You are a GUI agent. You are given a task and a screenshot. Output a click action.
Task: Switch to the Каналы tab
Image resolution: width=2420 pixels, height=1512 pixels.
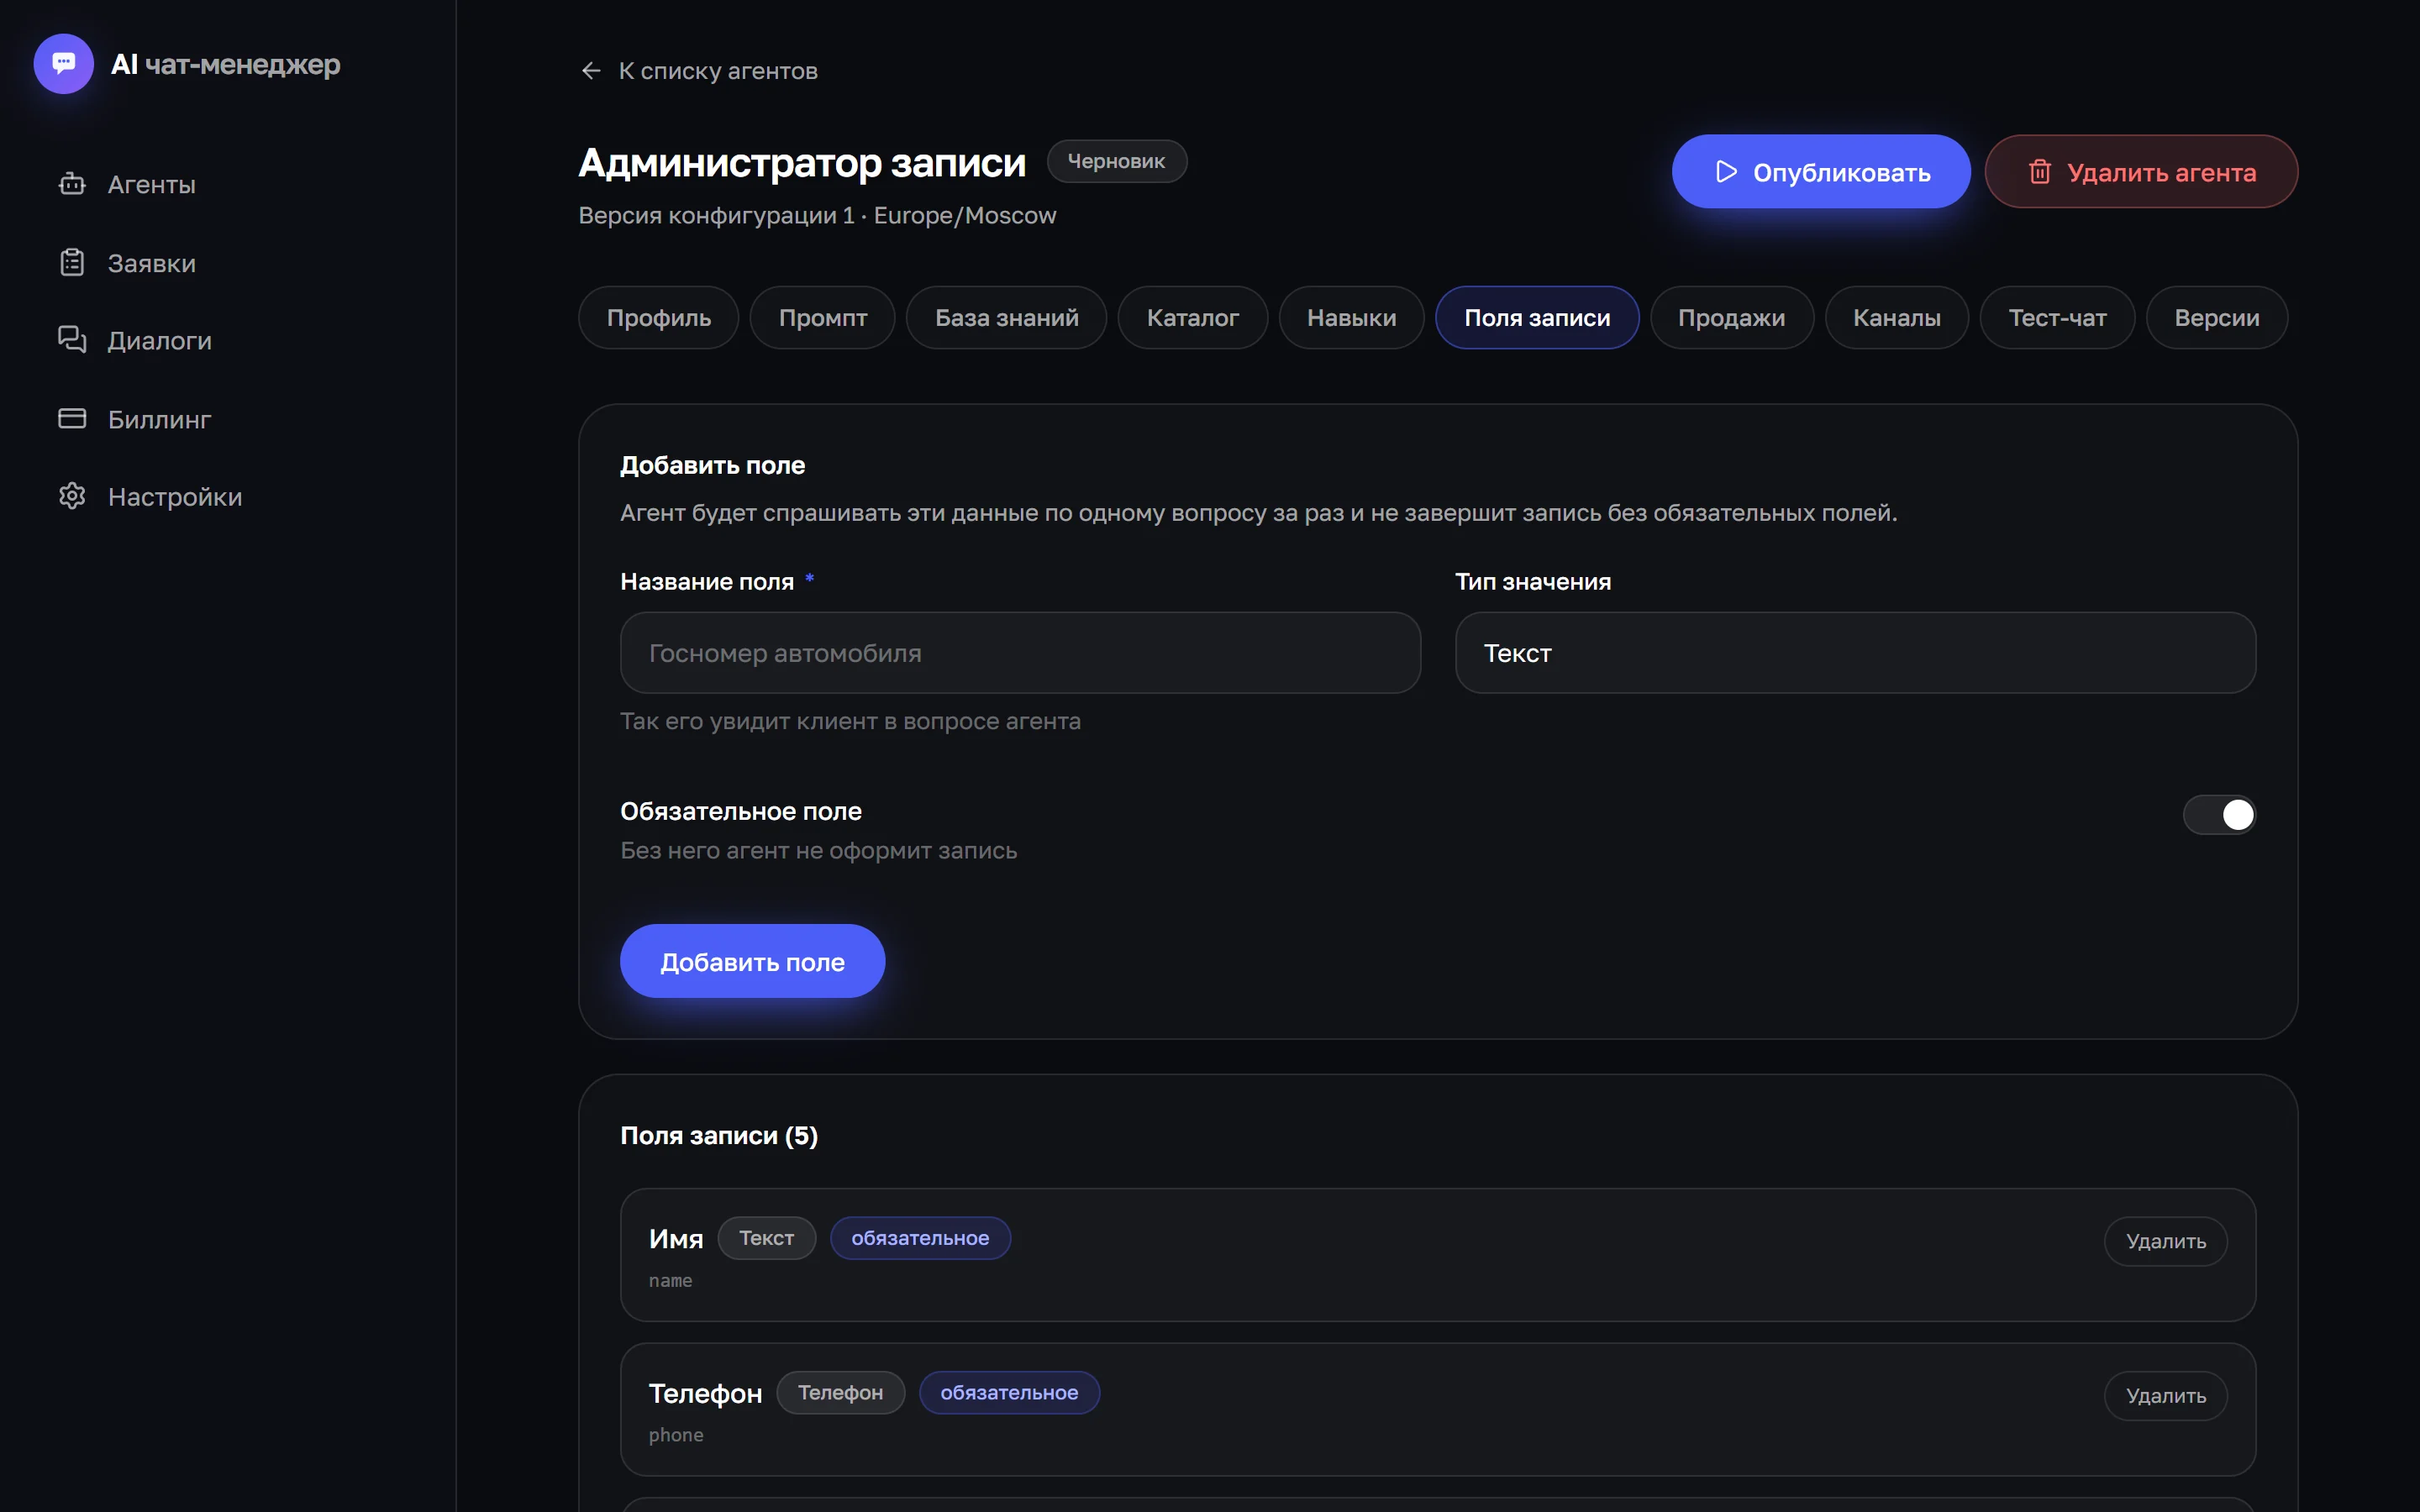[1897, 318]
